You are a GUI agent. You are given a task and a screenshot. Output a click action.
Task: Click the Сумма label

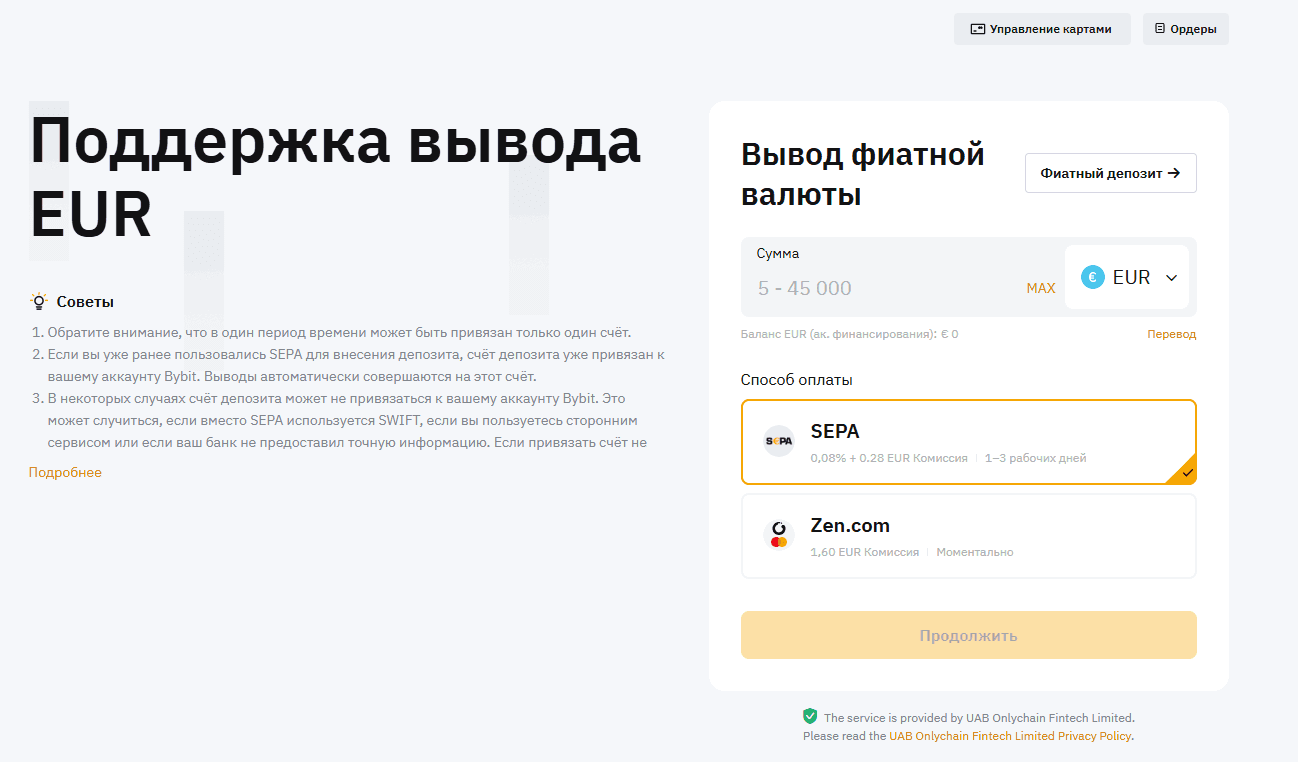[778, 254]
